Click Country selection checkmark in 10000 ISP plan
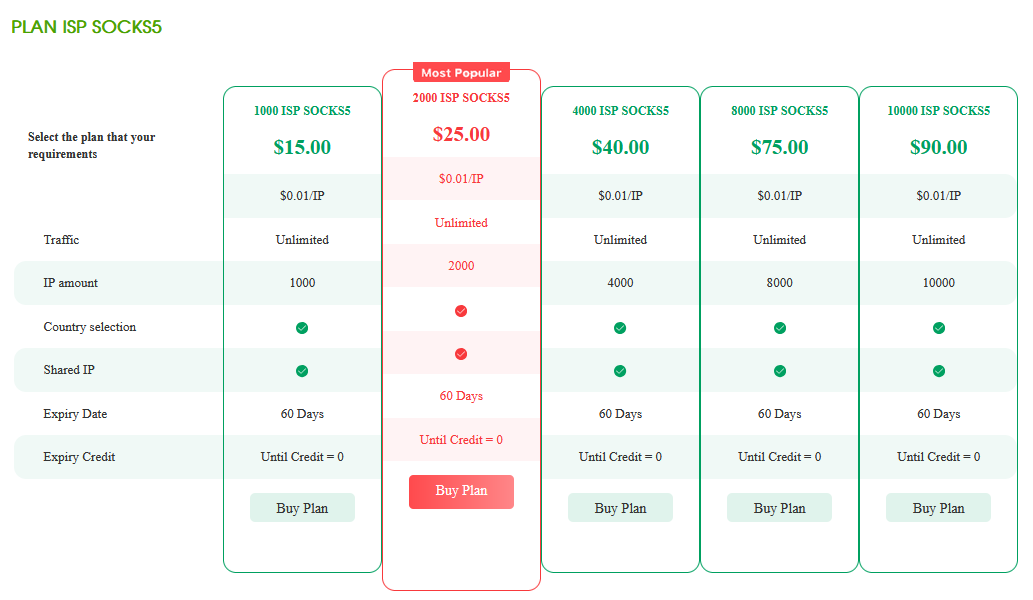 coord(939,328)
